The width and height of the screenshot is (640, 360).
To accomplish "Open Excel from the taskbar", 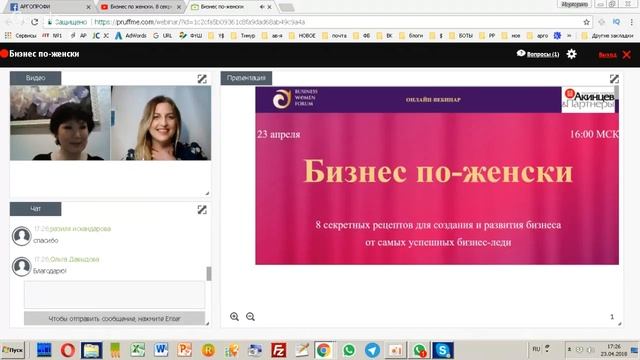I will (138, 350).
